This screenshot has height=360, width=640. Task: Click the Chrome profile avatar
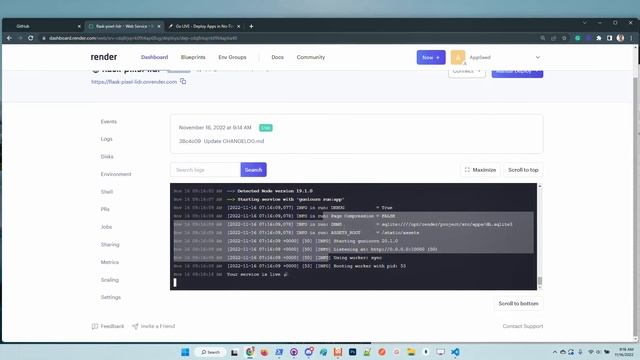[620, 38]
